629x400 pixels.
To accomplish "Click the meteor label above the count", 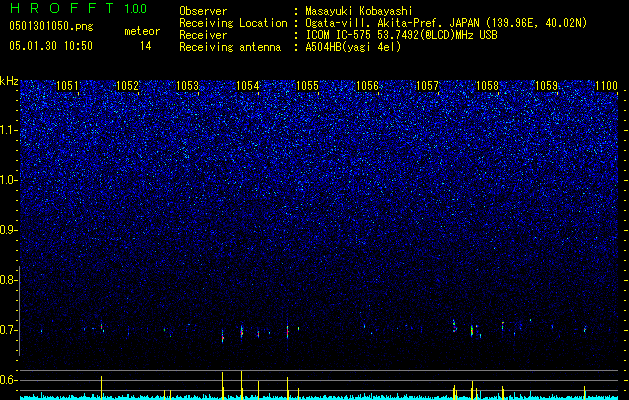I will click(142, 31).
